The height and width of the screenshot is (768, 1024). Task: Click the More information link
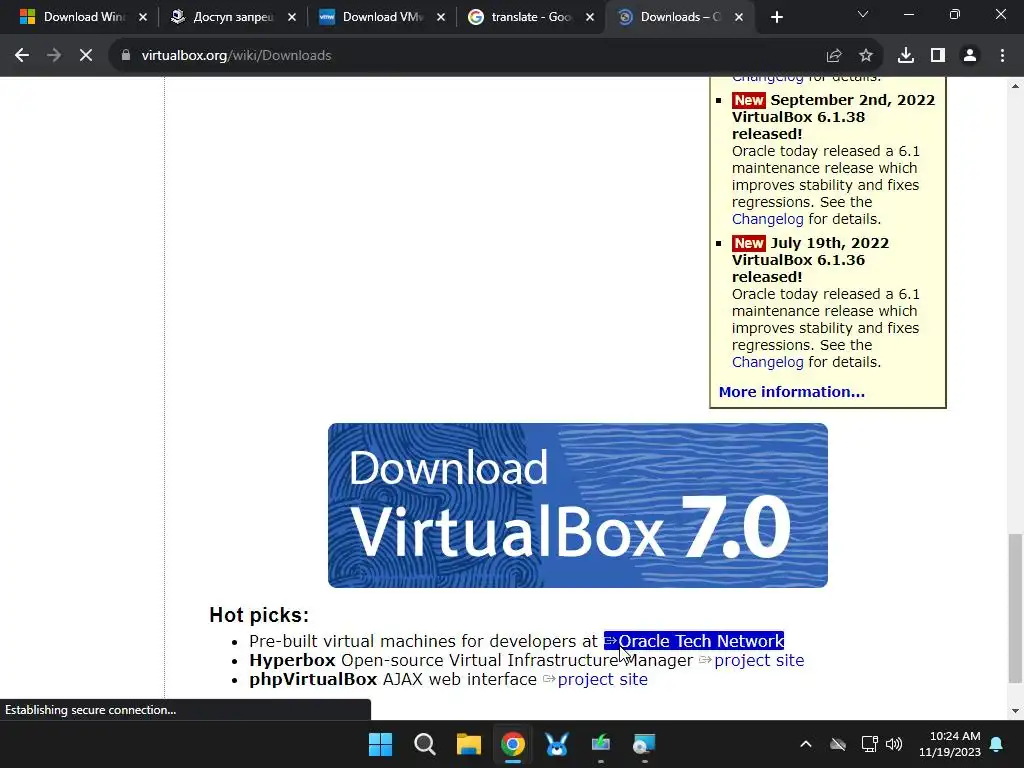pyautogui.click(x=792, y=392)
